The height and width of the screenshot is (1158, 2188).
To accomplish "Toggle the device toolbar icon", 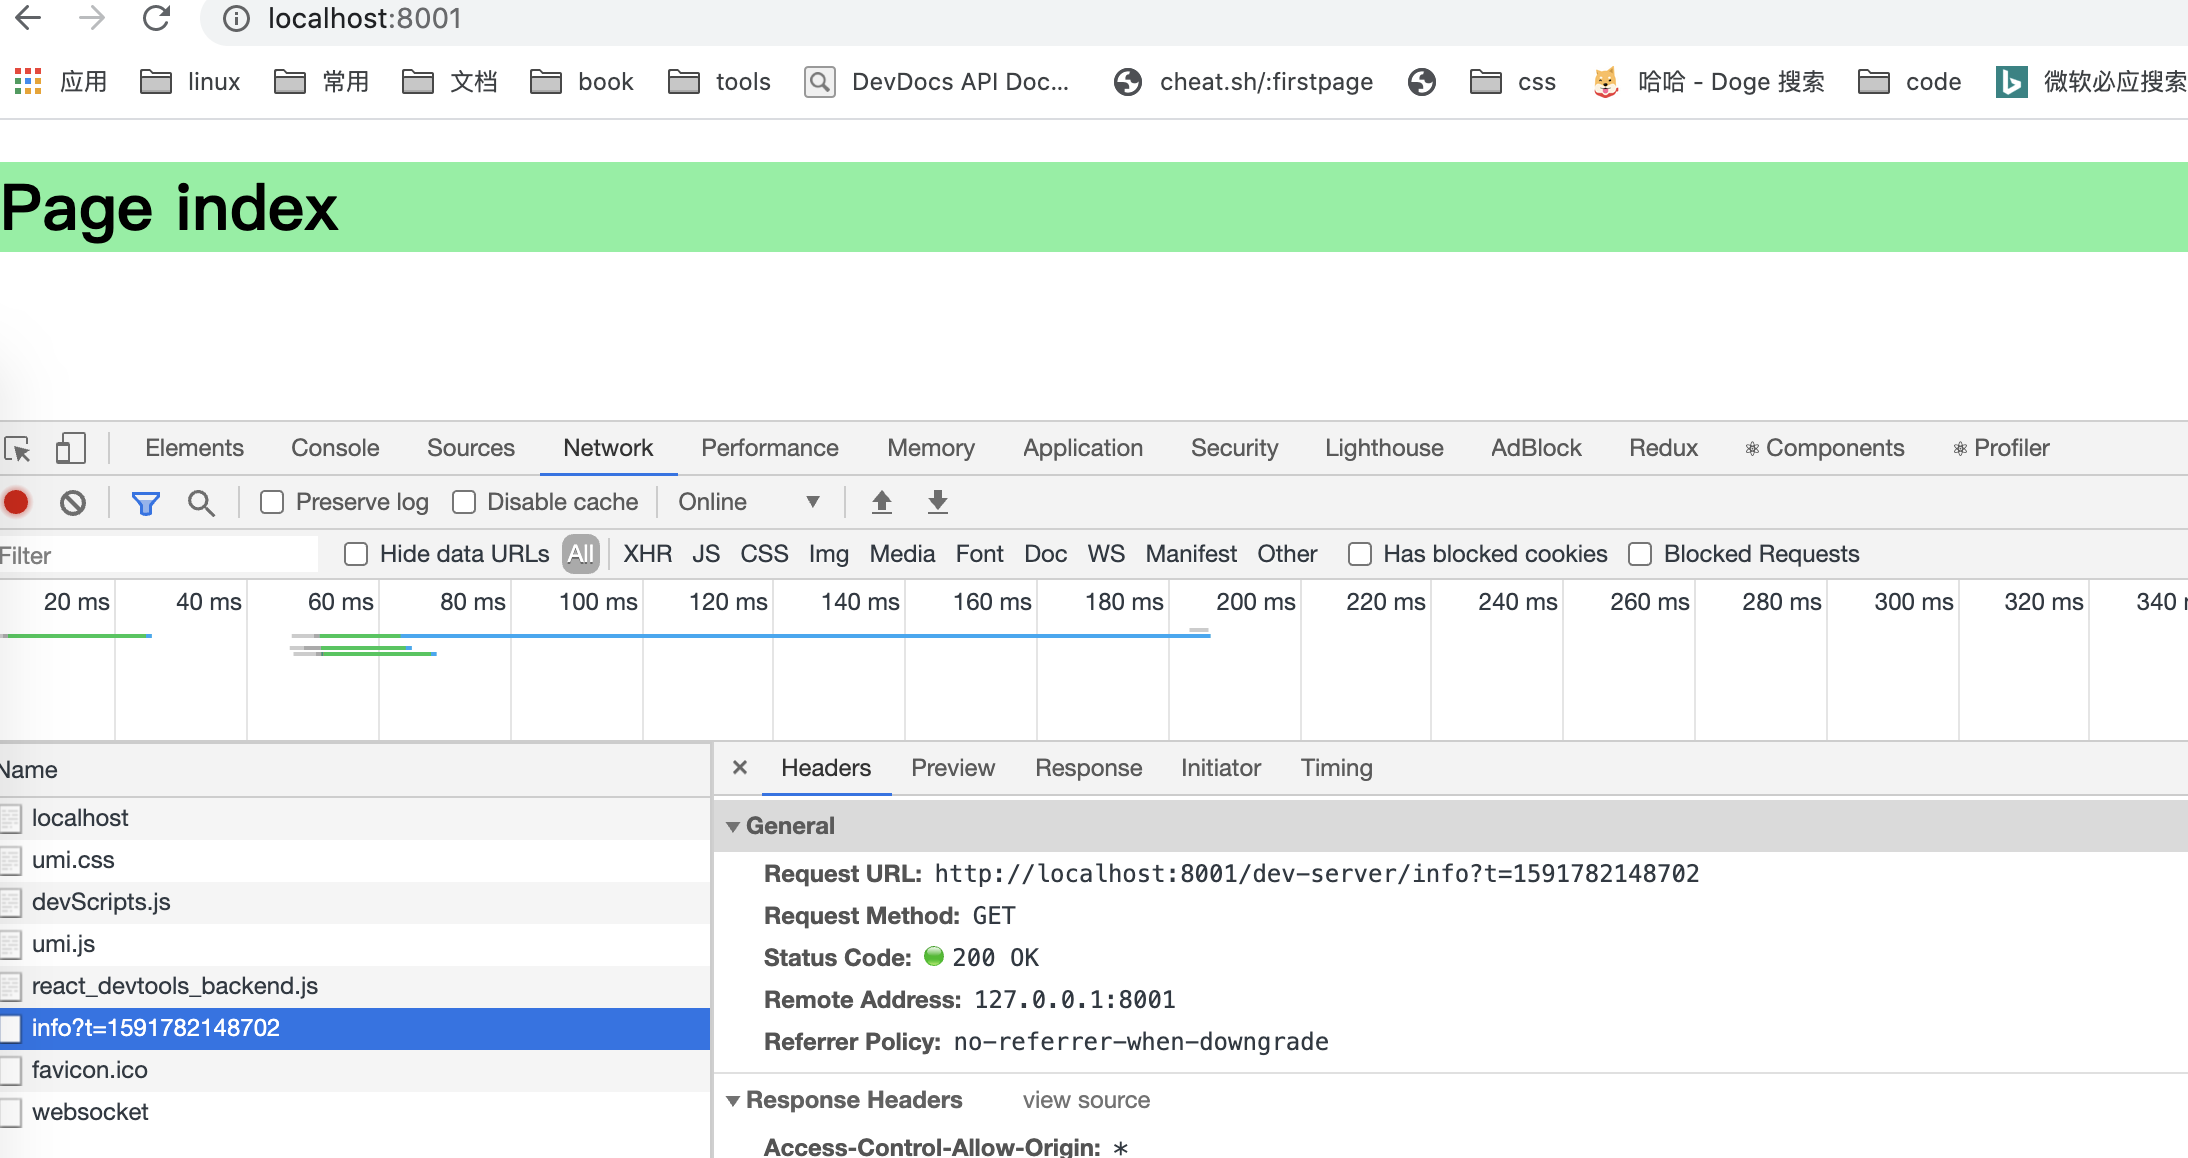I will (x=71, y=449).
